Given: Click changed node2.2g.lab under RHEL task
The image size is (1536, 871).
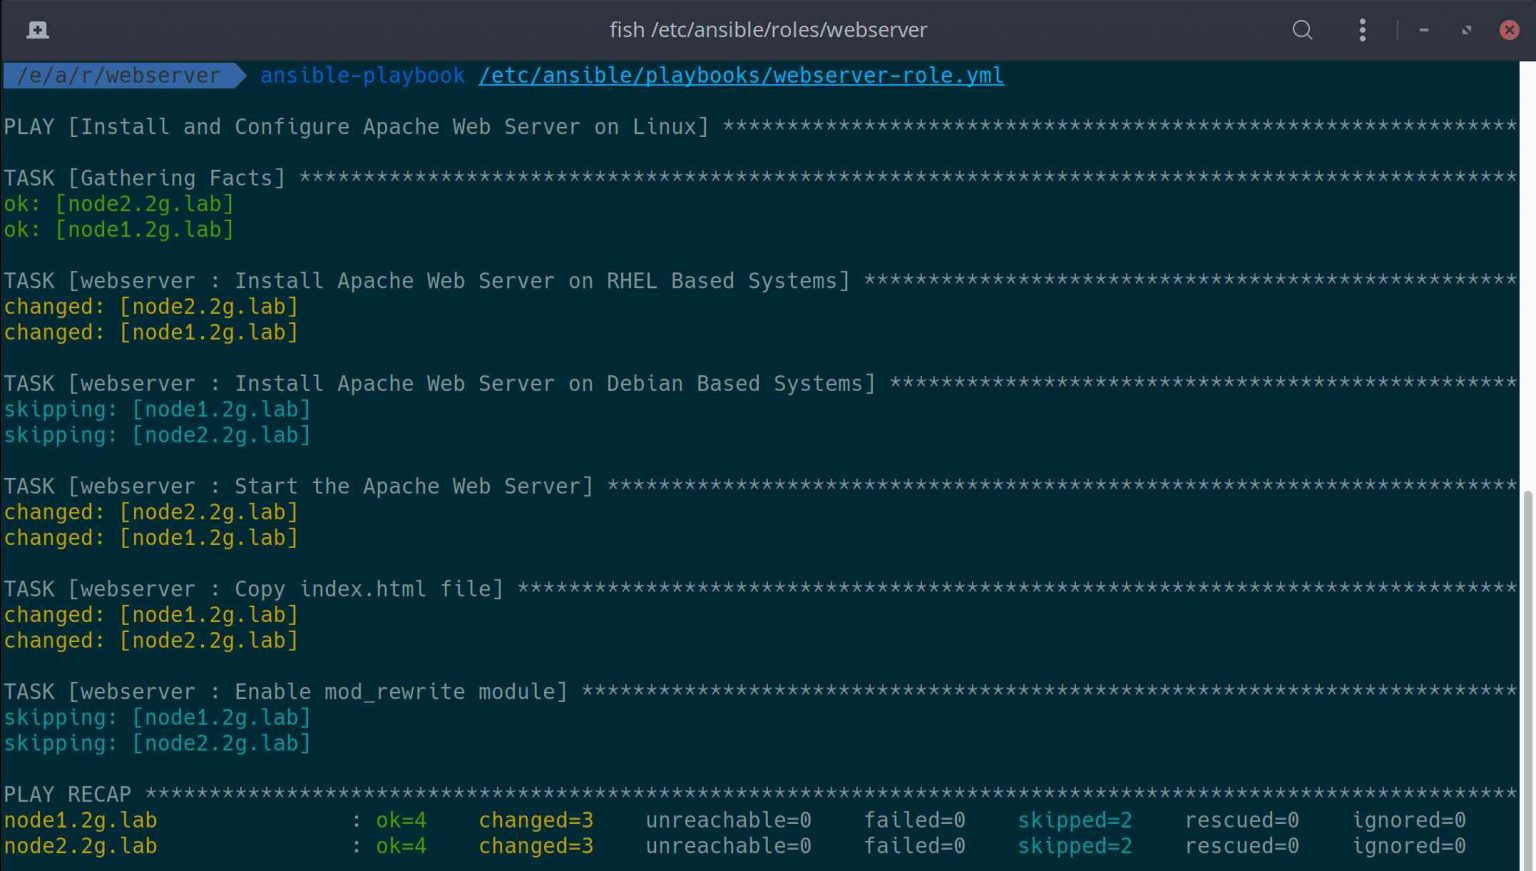Looking at the screenshot, I should (150, 307).
